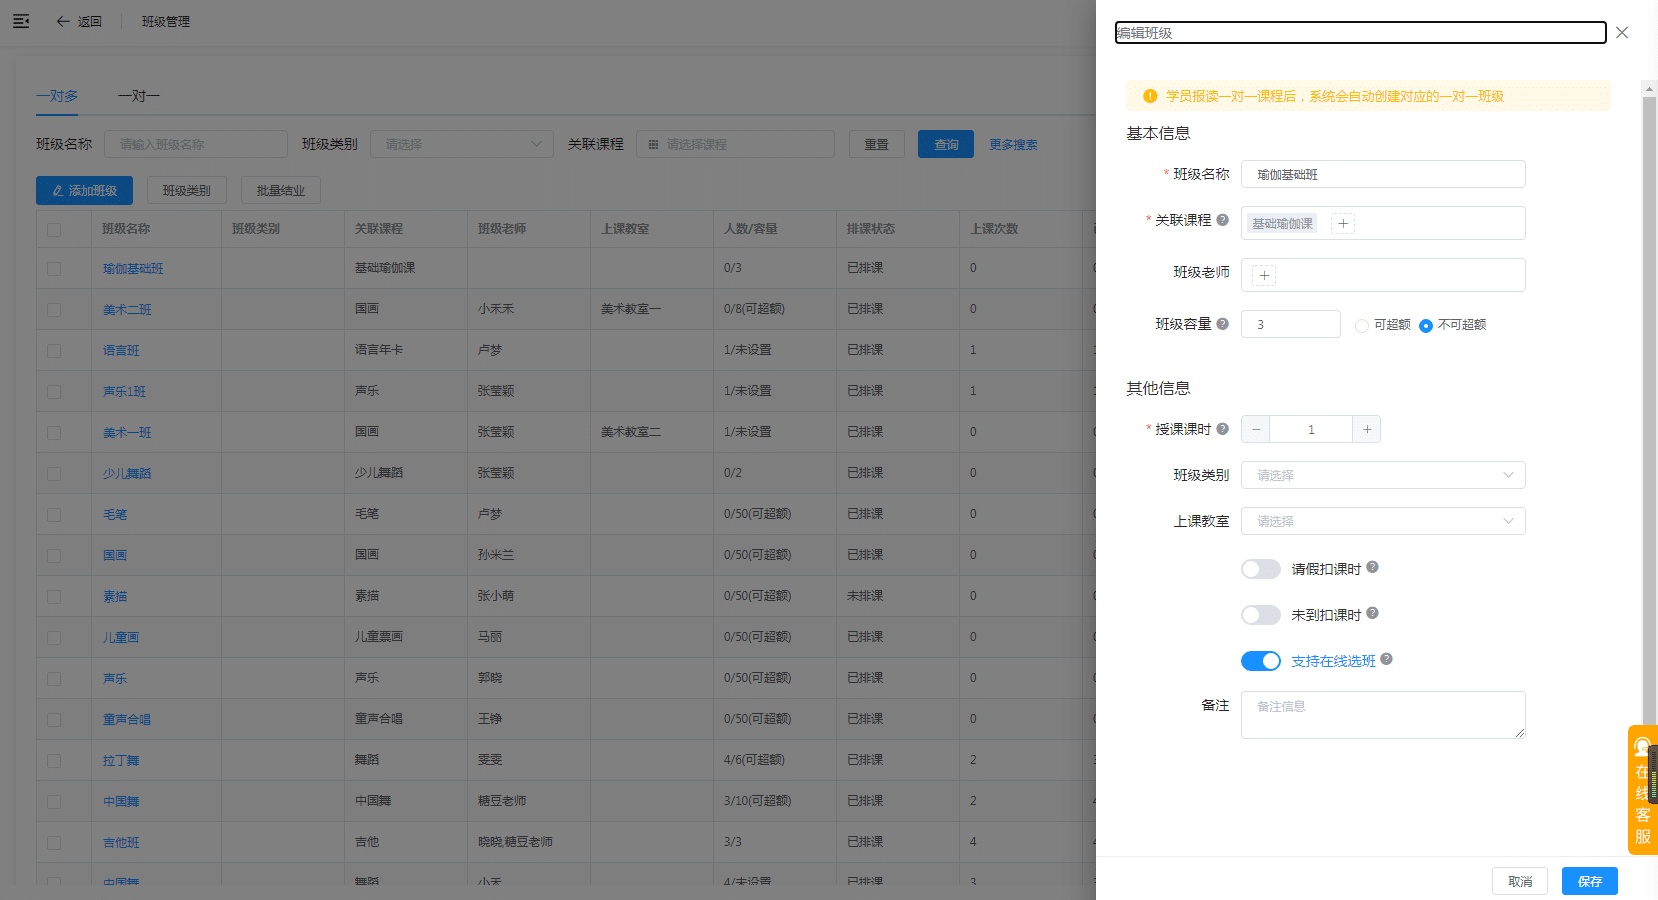The height and width of the screenshot is (900, 1658).
Task: Click the help icon beside 请假扣课时
Action: [1372, 567]
